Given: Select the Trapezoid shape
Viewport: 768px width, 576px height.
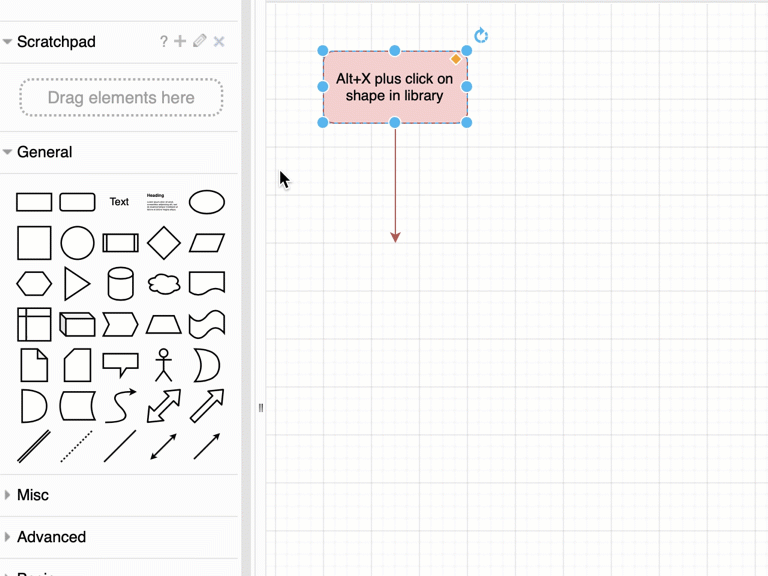Looking at the screenshot, I should (164, 324).
